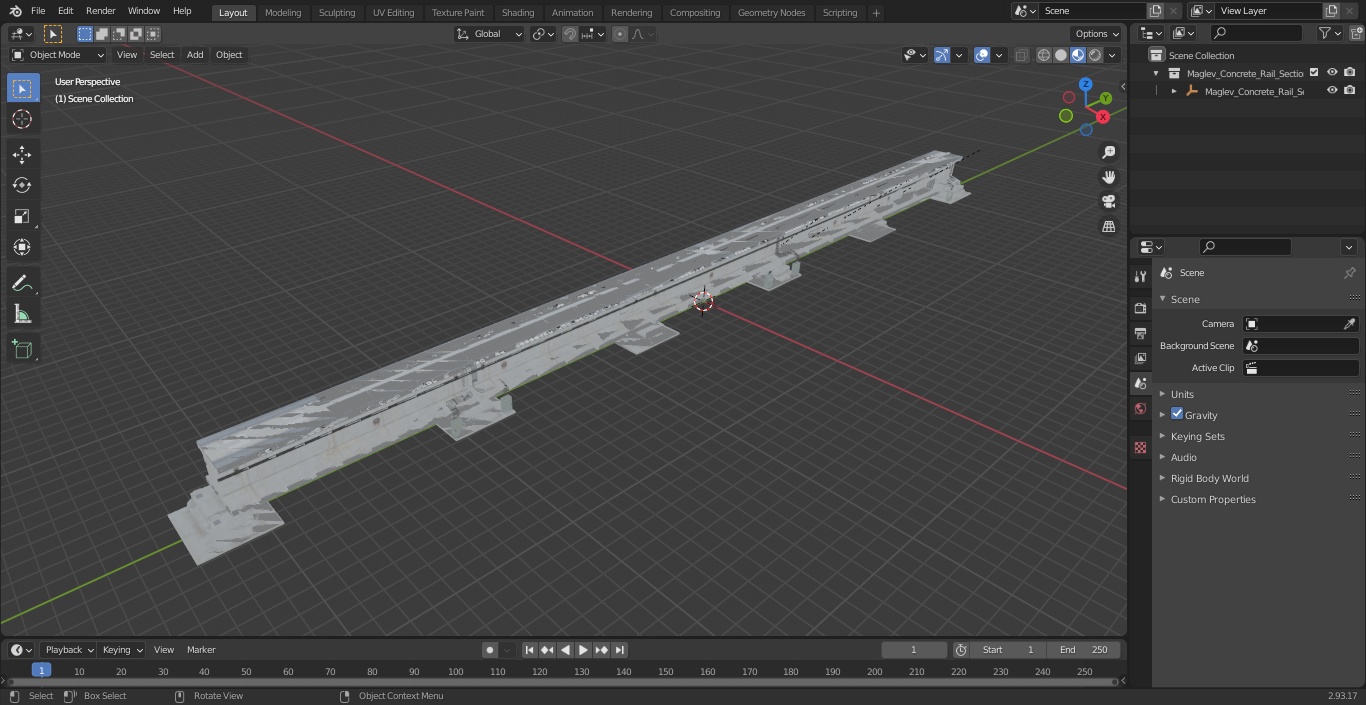
Task: Toggle X-ray view
Action: coord(1021,55)
